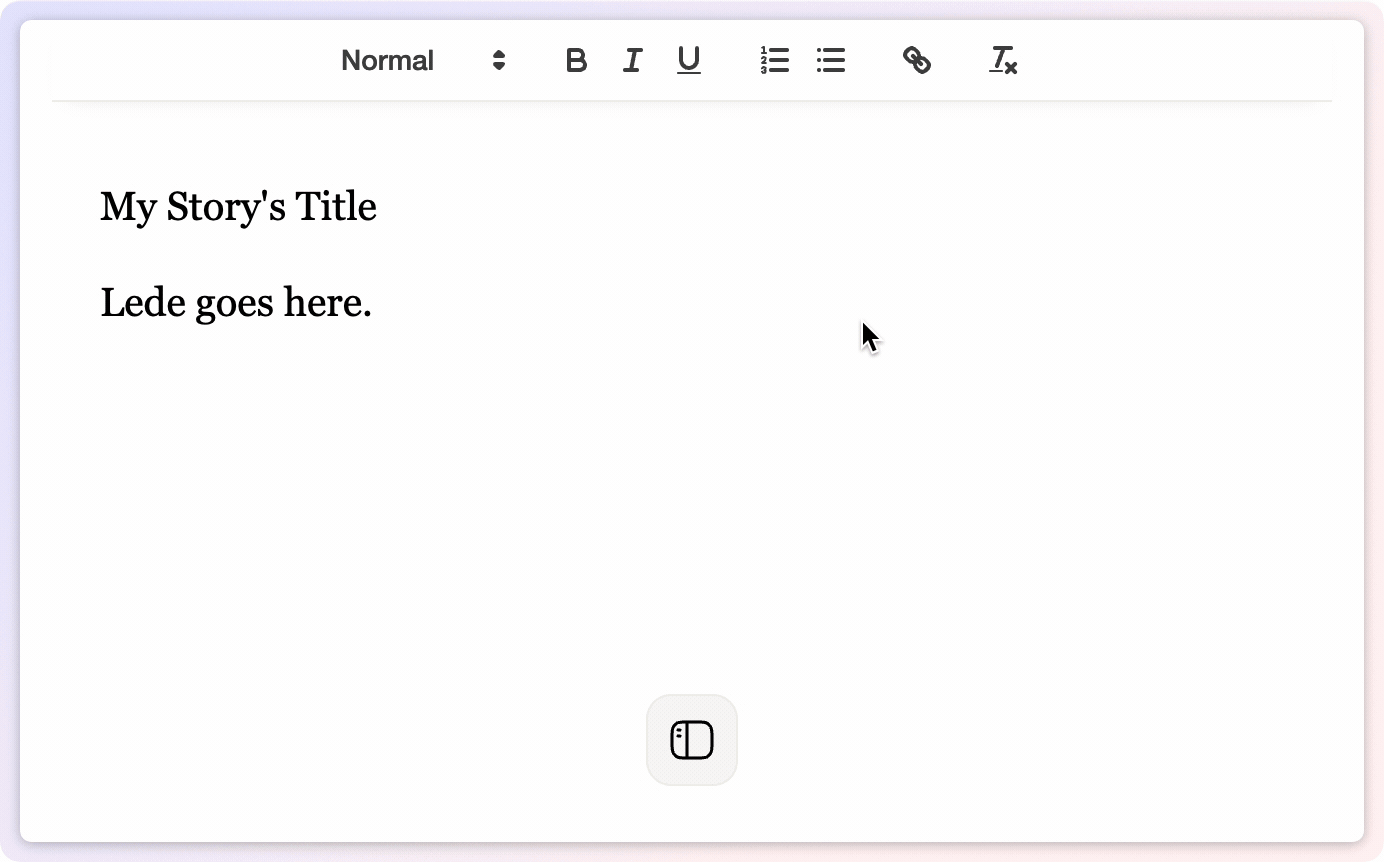This screenshot has width=1384, height=862.
Task: Toggle the ordered list off
Action: click(x=775, y=61)
